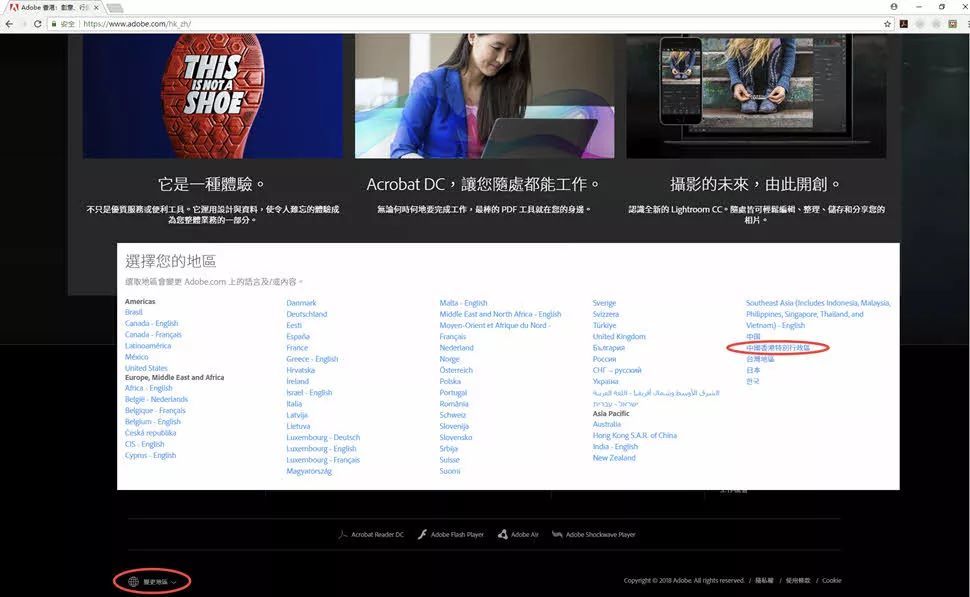The image size is (970, 597).
Task: Select CIS - English region
Action: tap(145, 444)
